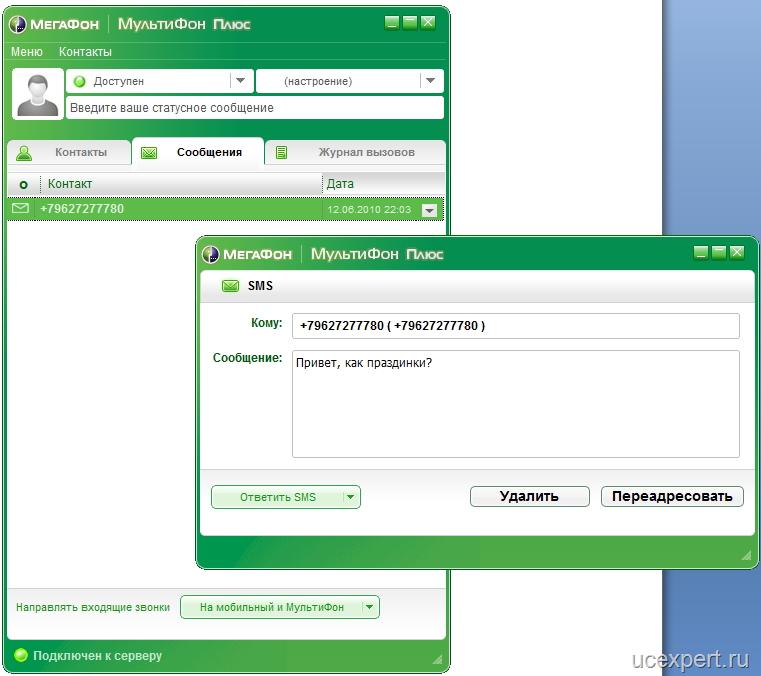Image resolution: width=761 pixels, height=676 pixels.
Task: Click green person icon on Контакты tab
Action: [x=24, y=153]
